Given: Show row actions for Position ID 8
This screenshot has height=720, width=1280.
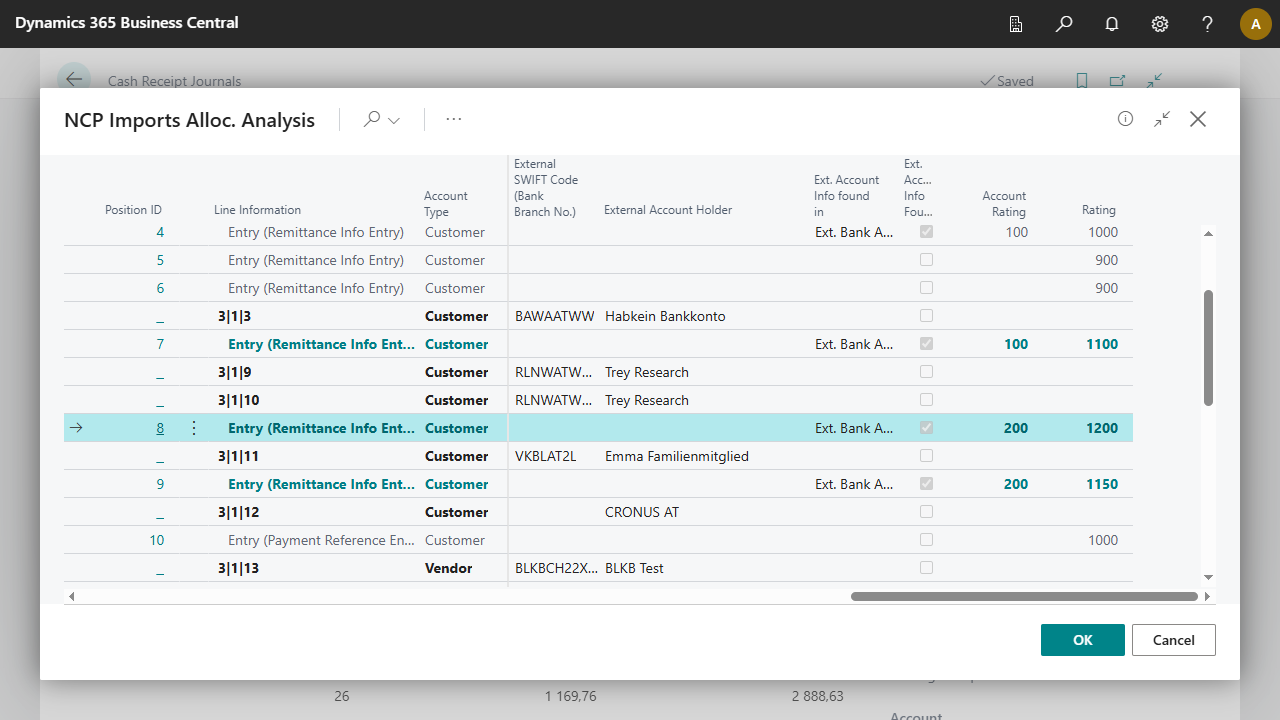Looking at the screenshot, I should [x=194, y=428].
